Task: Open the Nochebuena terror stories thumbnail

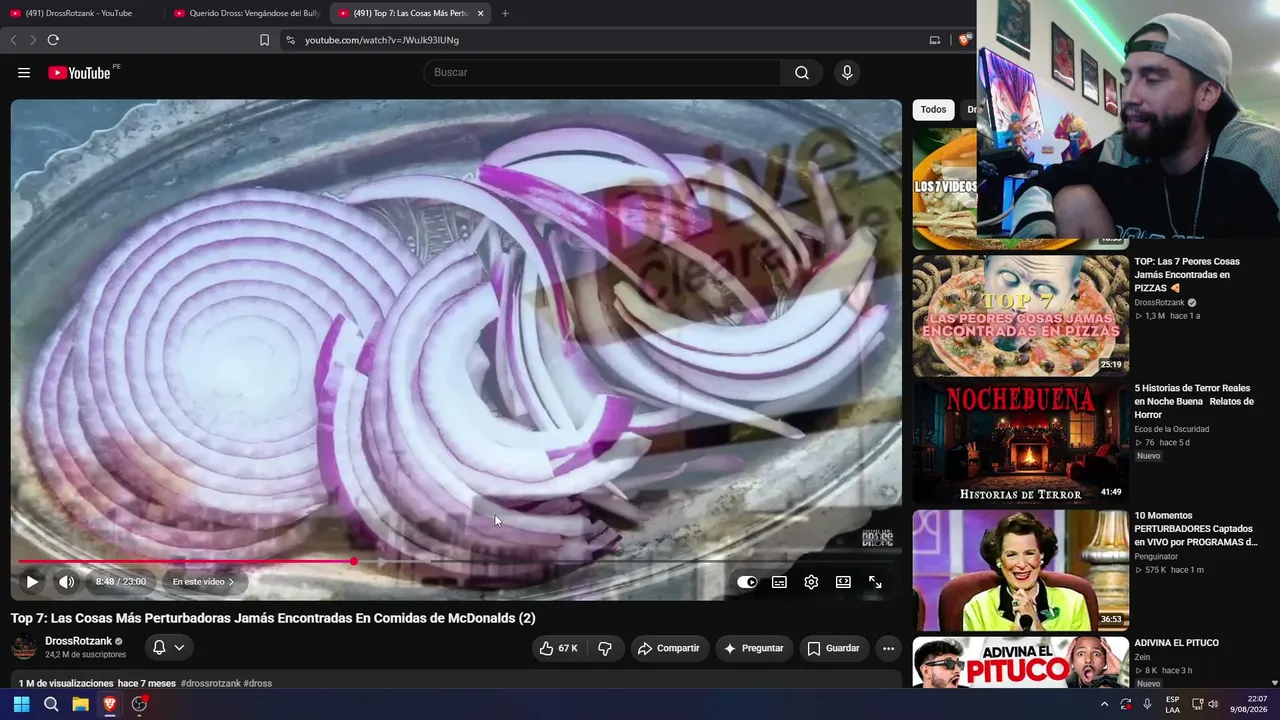Action: tap(1020, 442)
